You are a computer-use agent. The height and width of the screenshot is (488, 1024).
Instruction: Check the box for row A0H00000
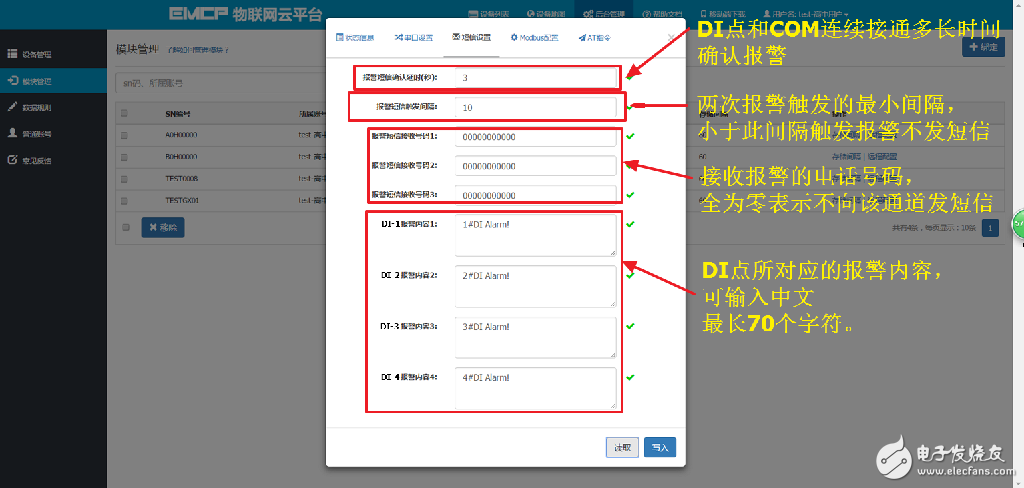[124, 135]
